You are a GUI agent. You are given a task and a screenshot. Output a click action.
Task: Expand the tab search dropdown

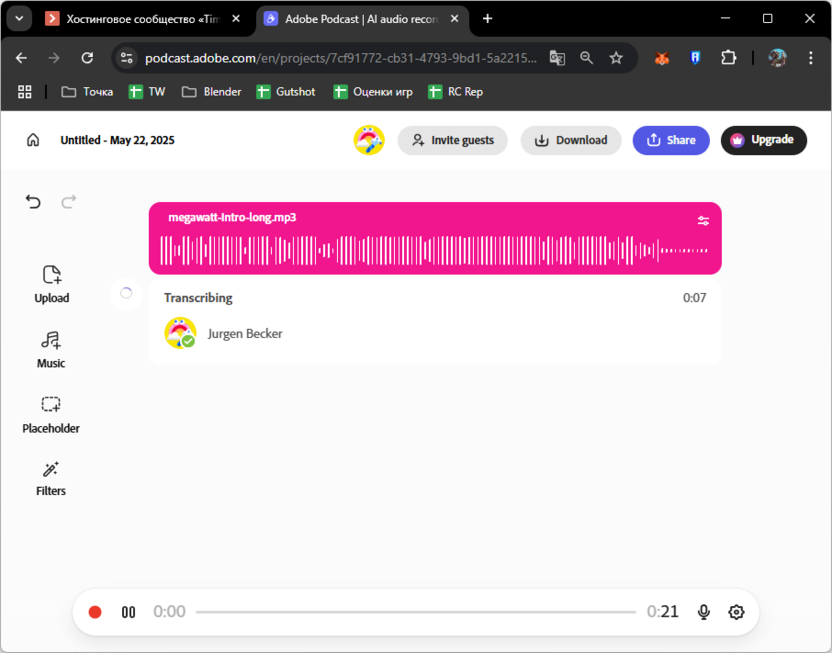tap(20, 19)
